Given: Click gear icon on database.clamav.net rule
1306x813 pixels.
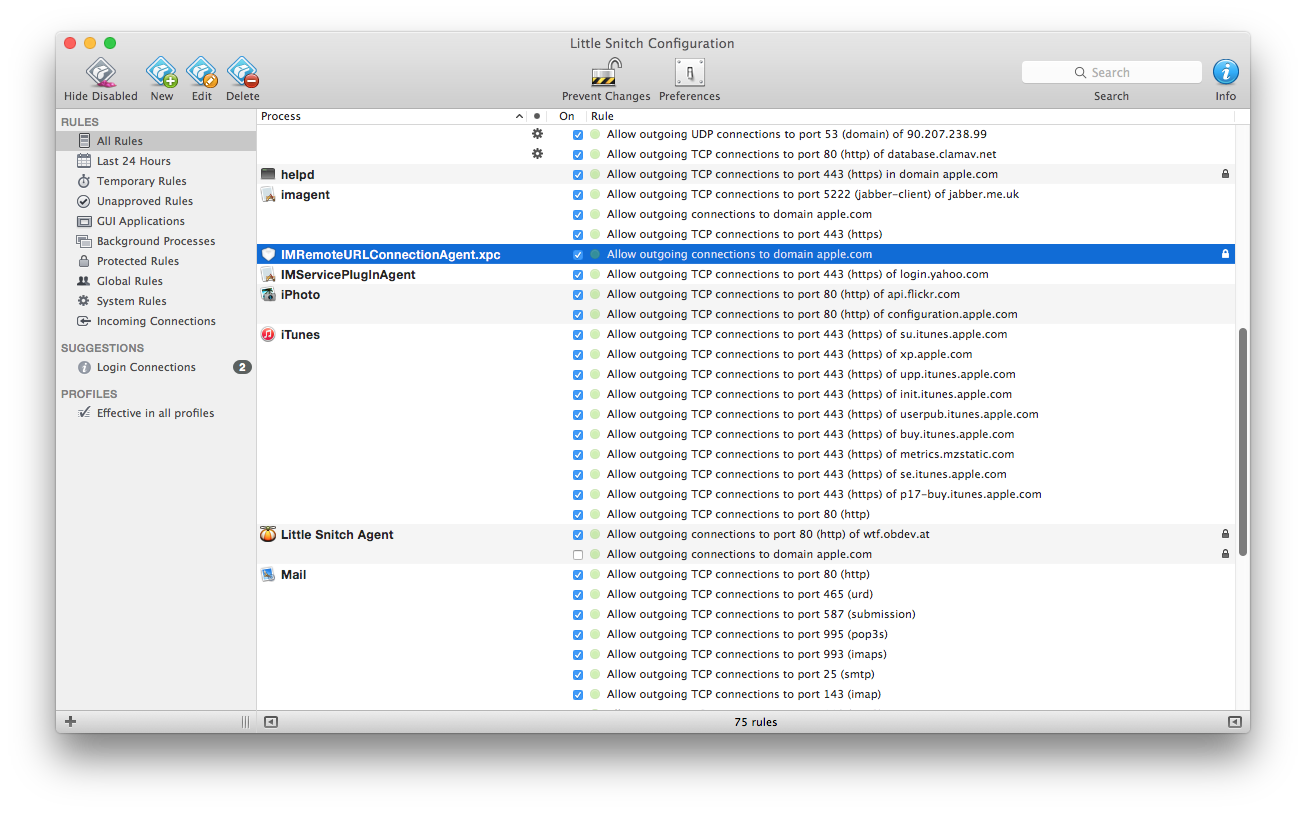Looking at the screenshot, I should tap(537, 153).
